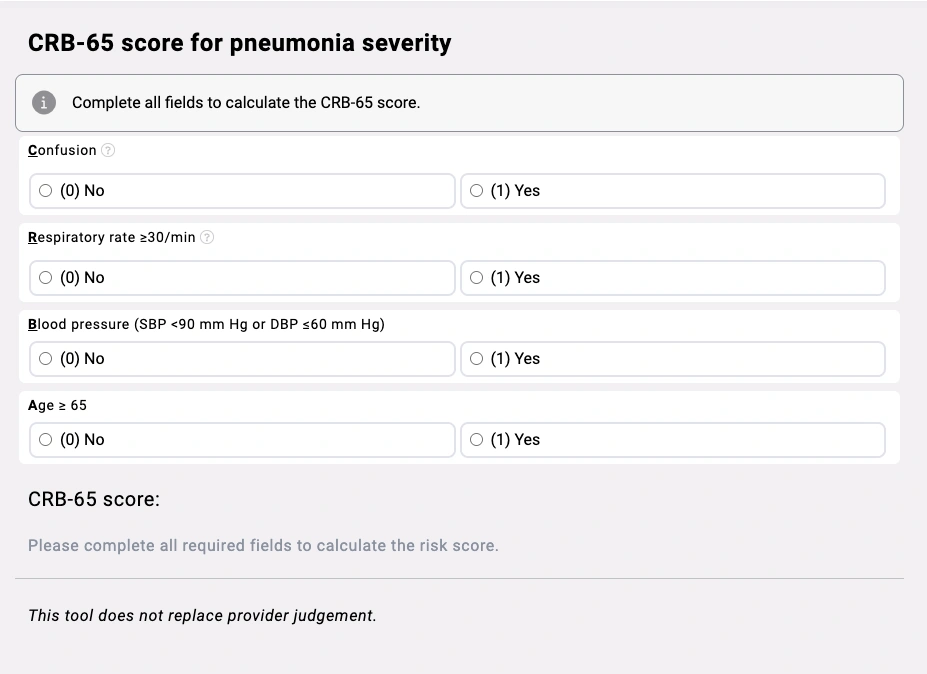Select No for Confusion
Image resolution: width=927 pixels, height=674 pixels.
(x=46, y=191)
